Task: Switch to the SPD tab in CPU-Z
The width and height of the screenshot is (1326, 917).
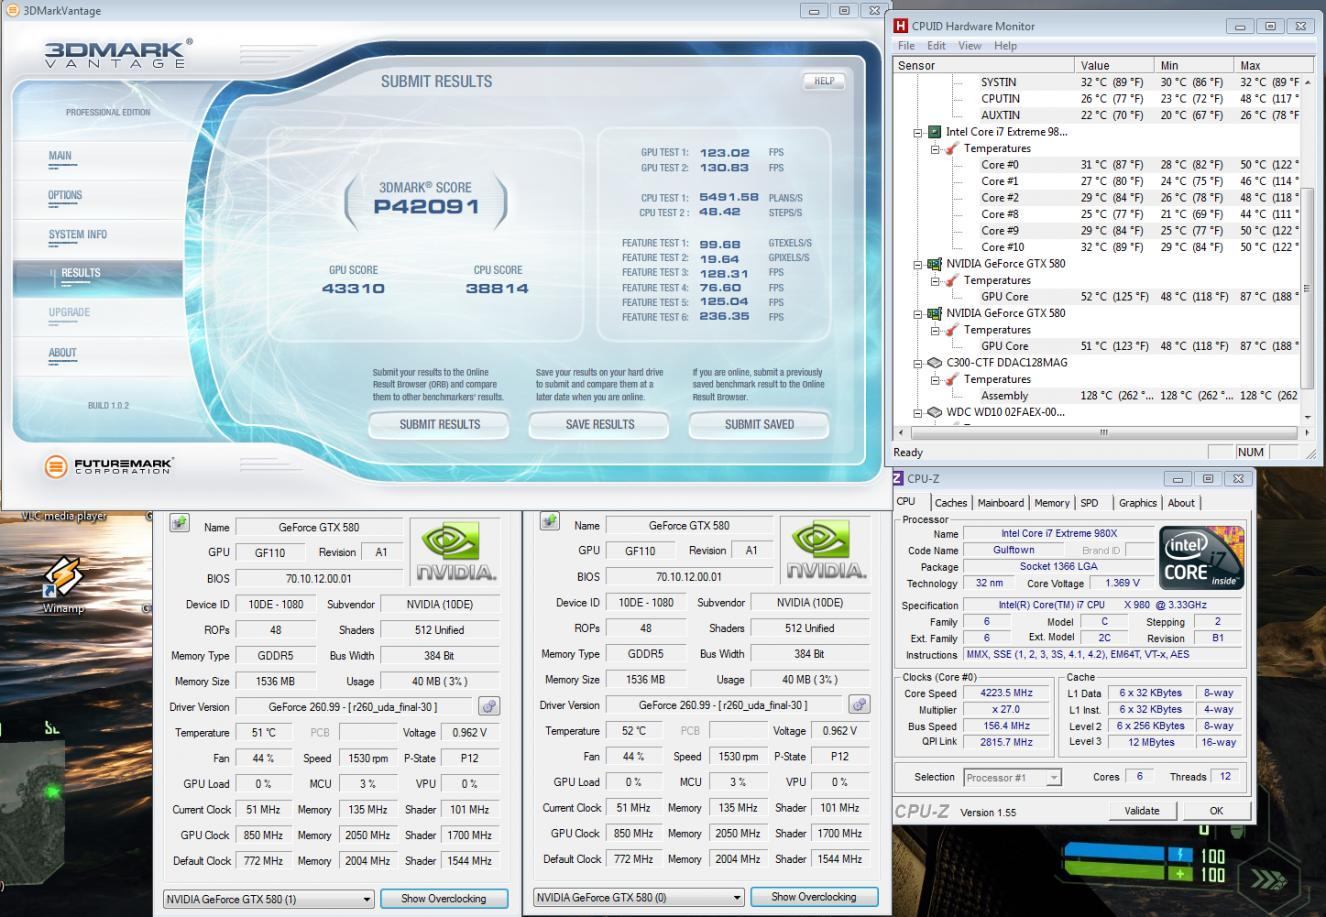Action: point(1089,503)
